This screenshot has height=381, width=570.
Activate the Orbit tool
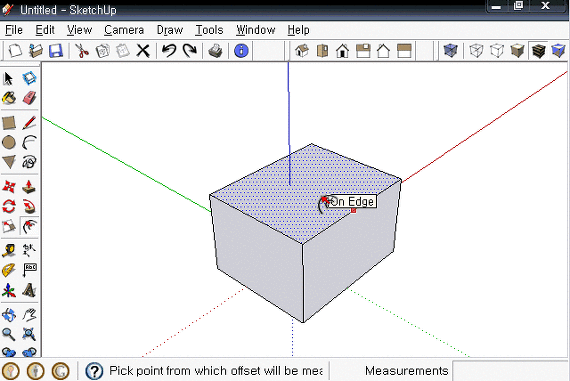point(9,315)
